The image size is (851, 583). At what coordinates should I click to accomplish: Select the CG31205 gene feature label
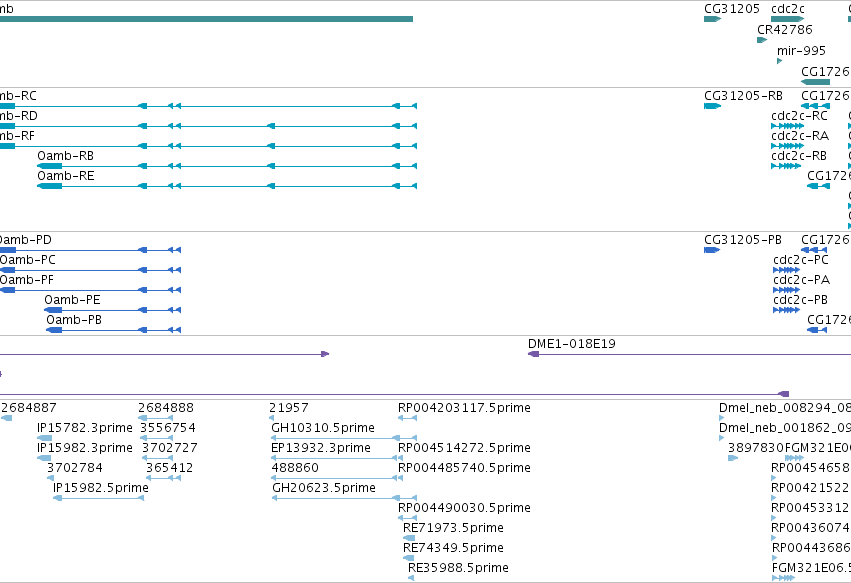[x=732, y=9]
